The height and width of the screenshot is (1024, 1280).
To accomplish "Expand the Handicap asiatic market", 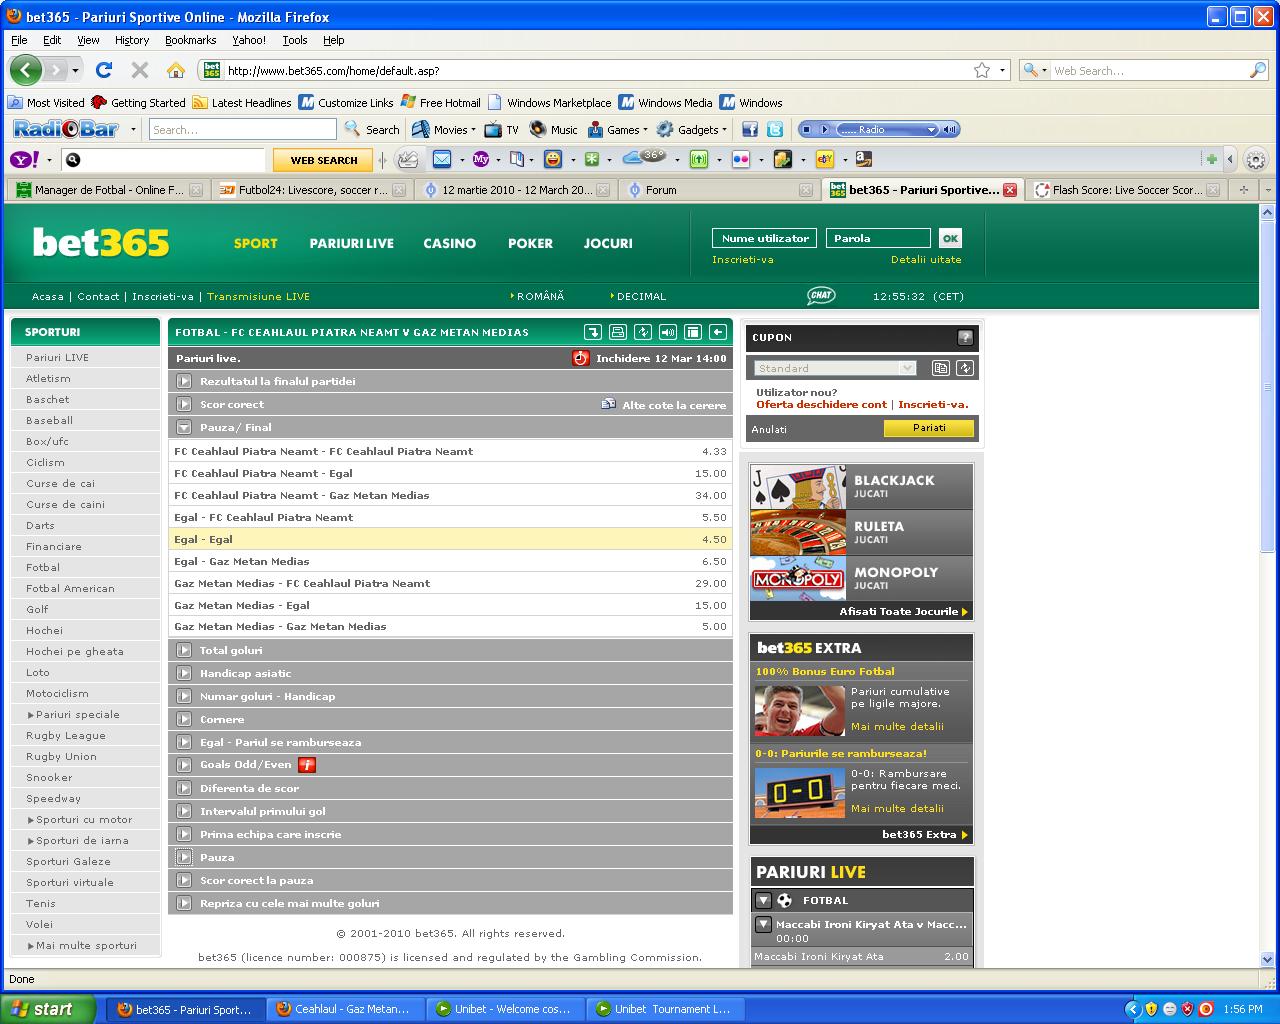I will point(184,673).
